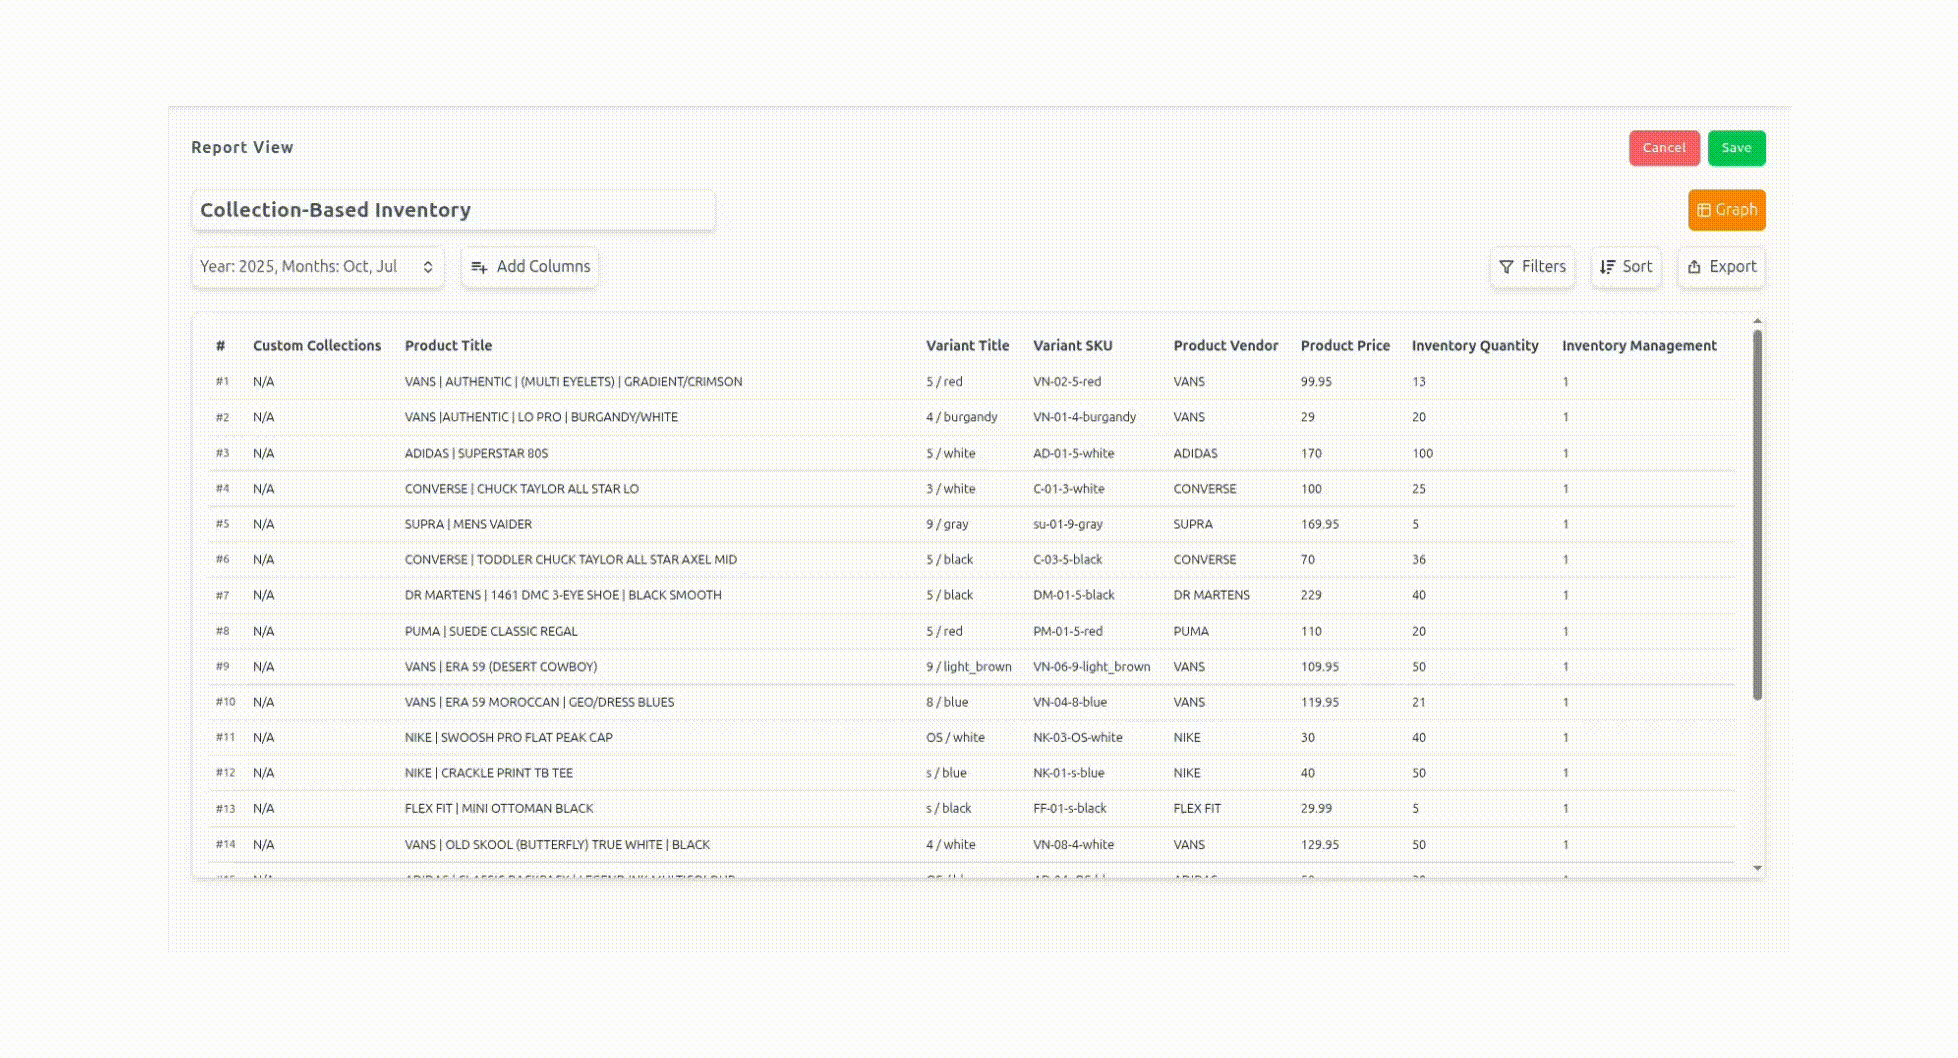Click the funnel icon in Filters
The height and width of the screenshot is (1058, 1958).
coord(1506,267)
